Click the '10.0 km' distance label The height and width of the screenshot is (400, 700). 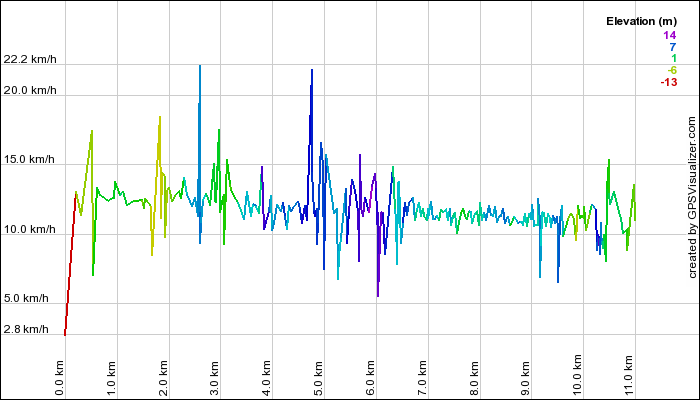click(577, 375)
